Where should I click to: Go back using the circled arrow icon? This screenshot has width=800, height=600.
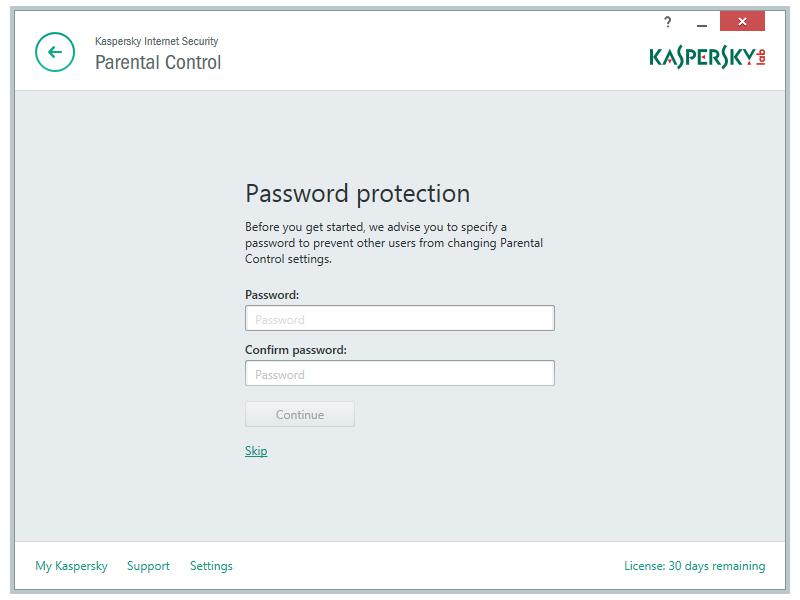point(55,52)
